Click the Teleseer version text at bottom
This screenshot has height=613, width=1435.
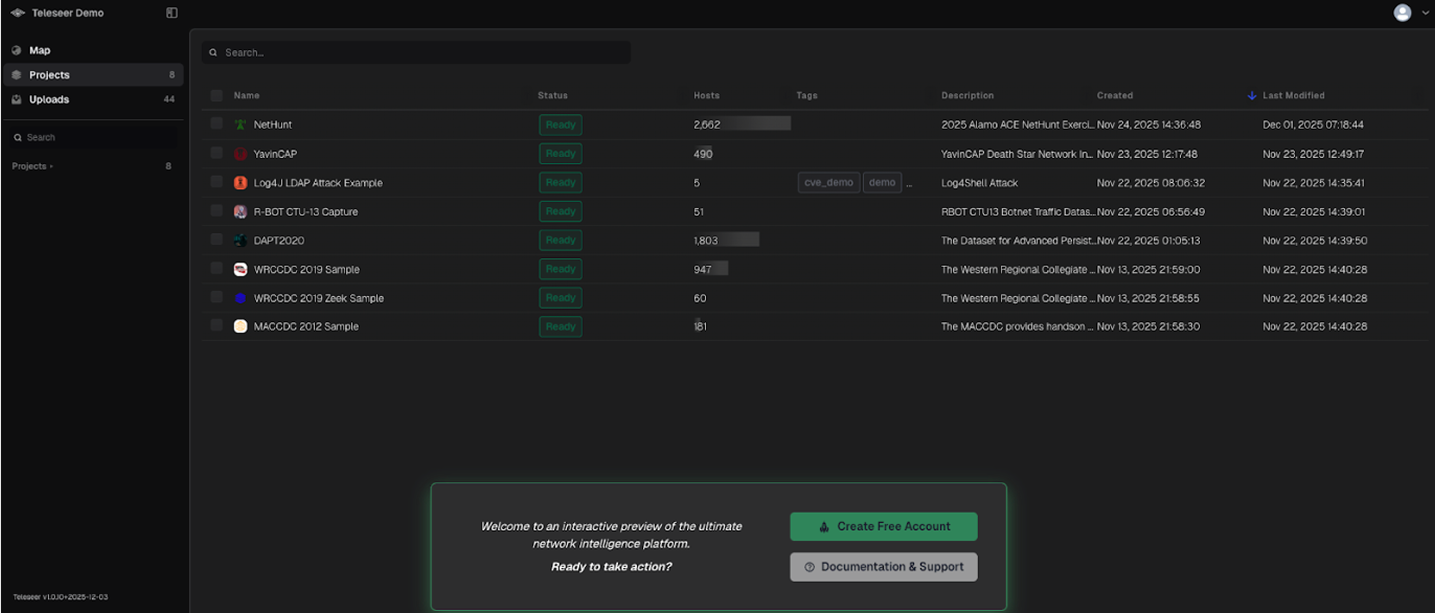61,597
